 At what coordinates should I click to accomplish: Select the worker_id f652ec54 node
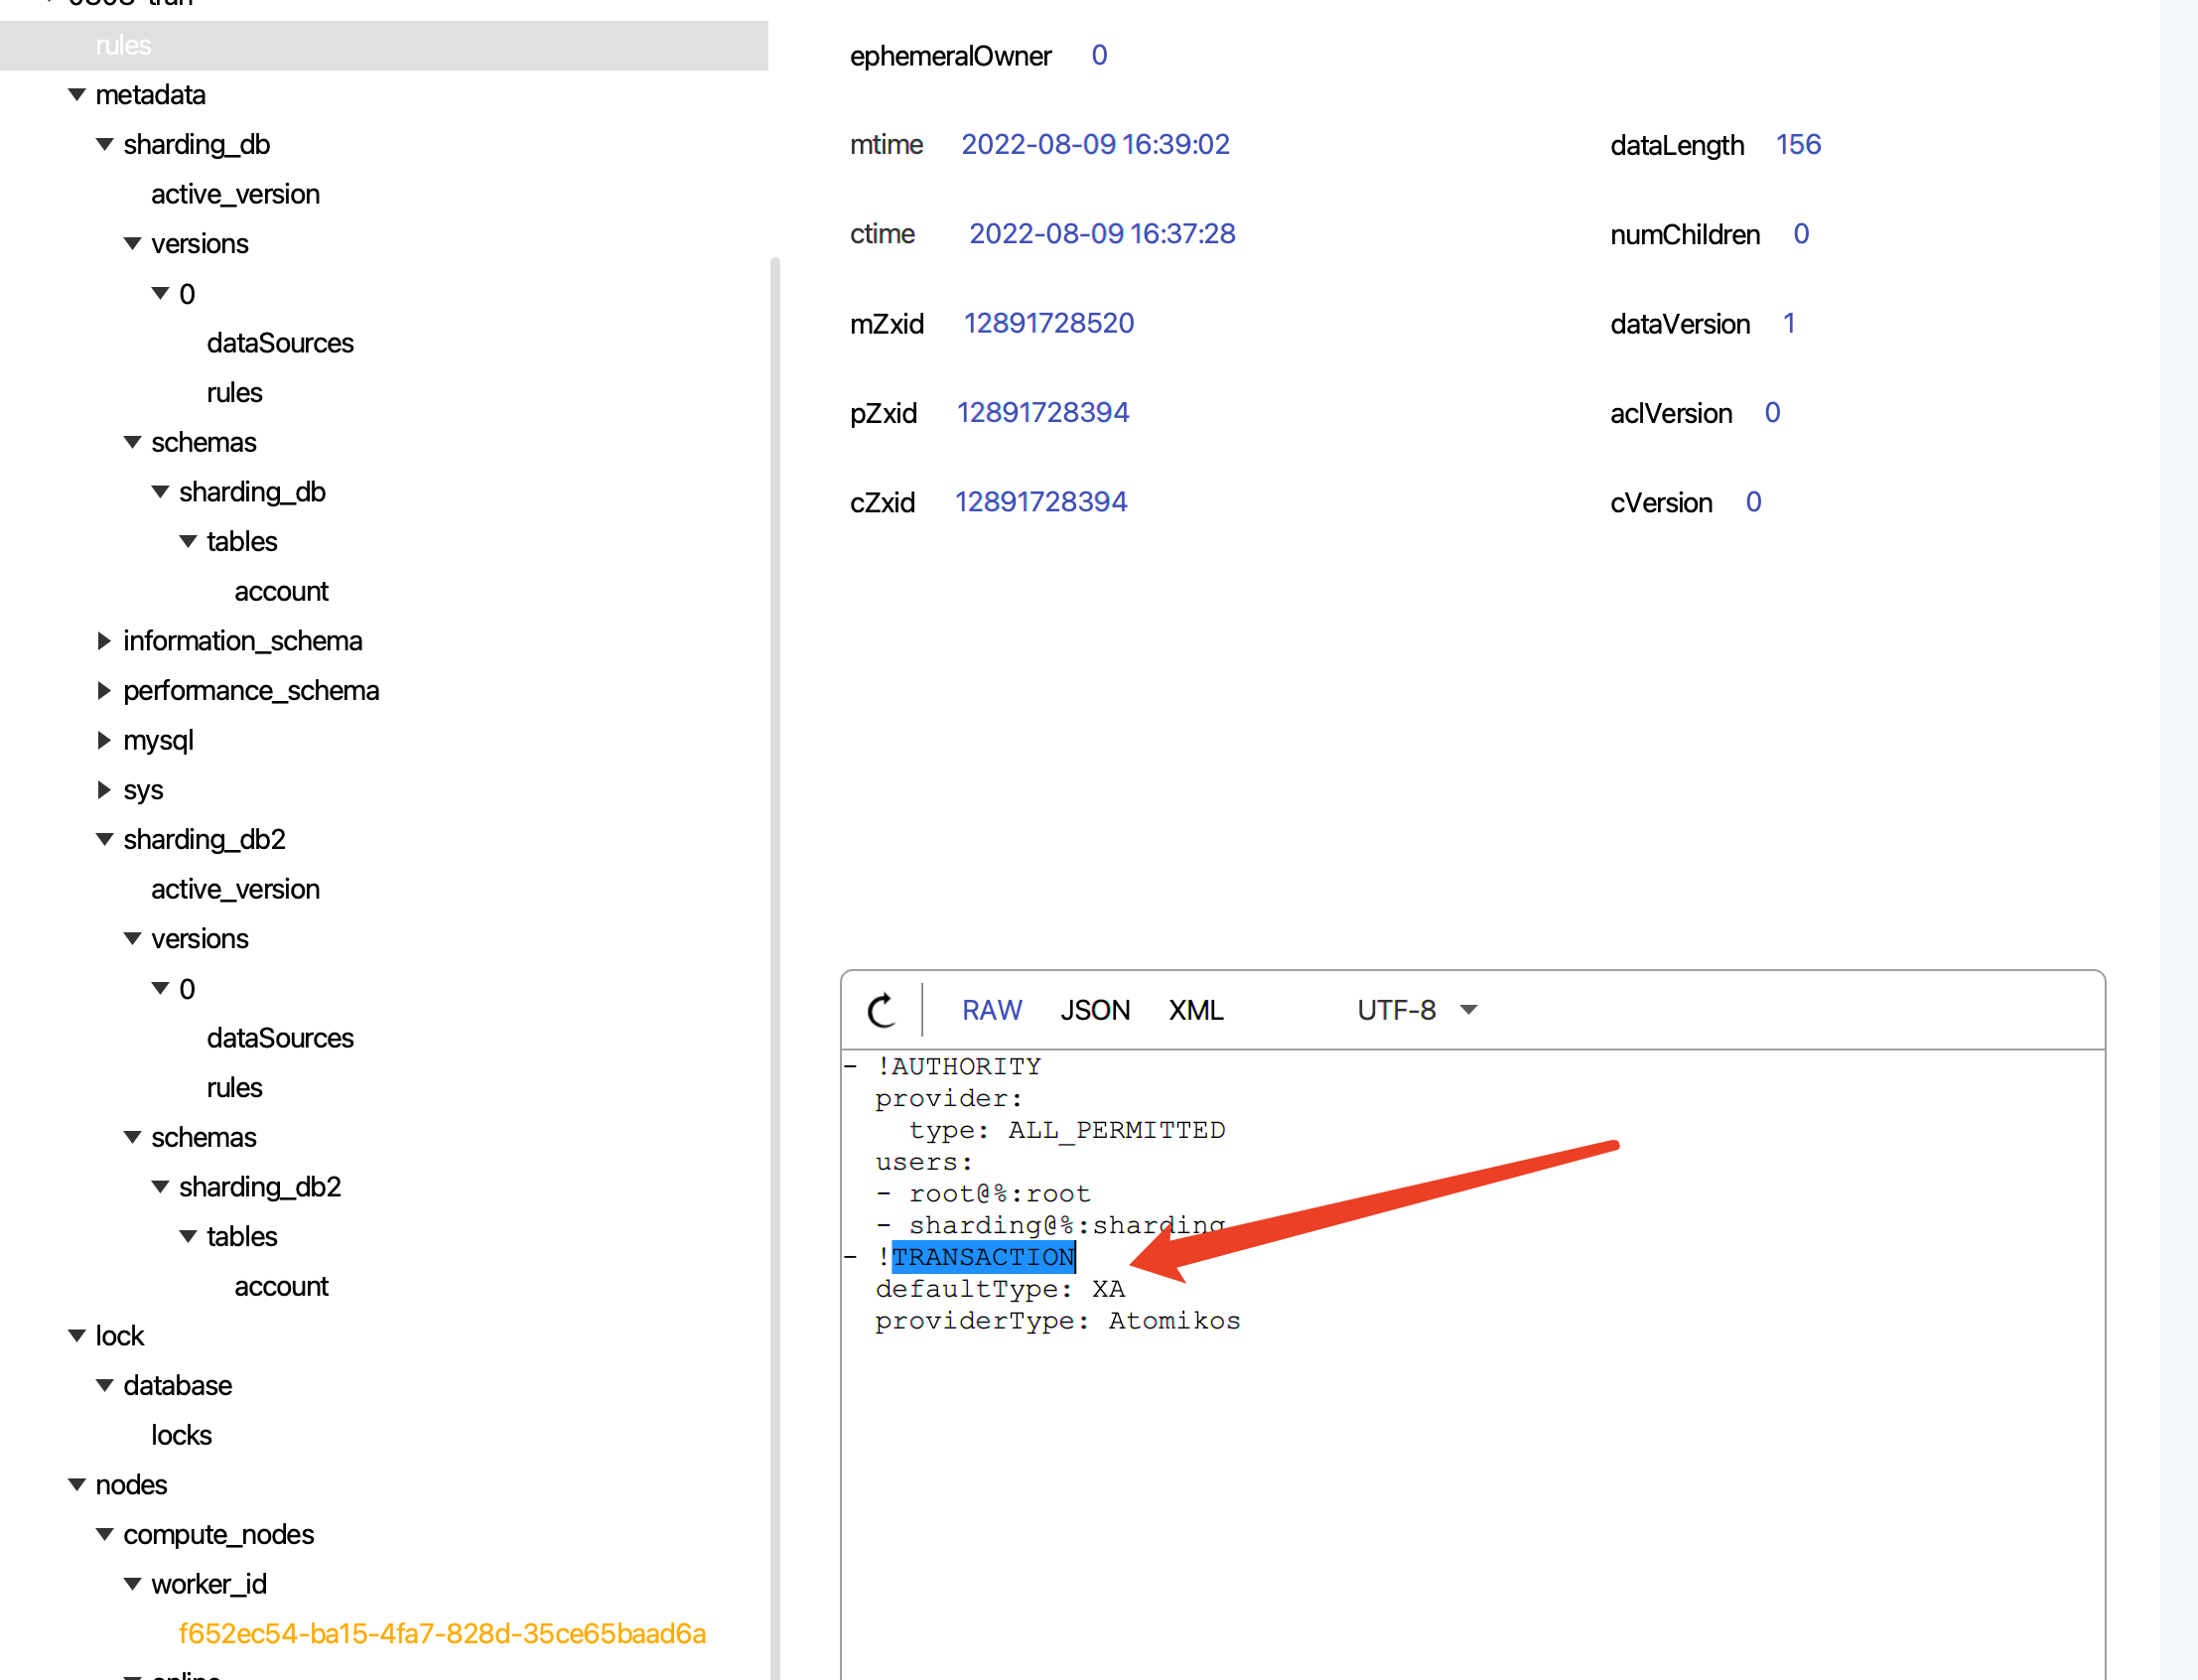click(x=442, y=1633)
